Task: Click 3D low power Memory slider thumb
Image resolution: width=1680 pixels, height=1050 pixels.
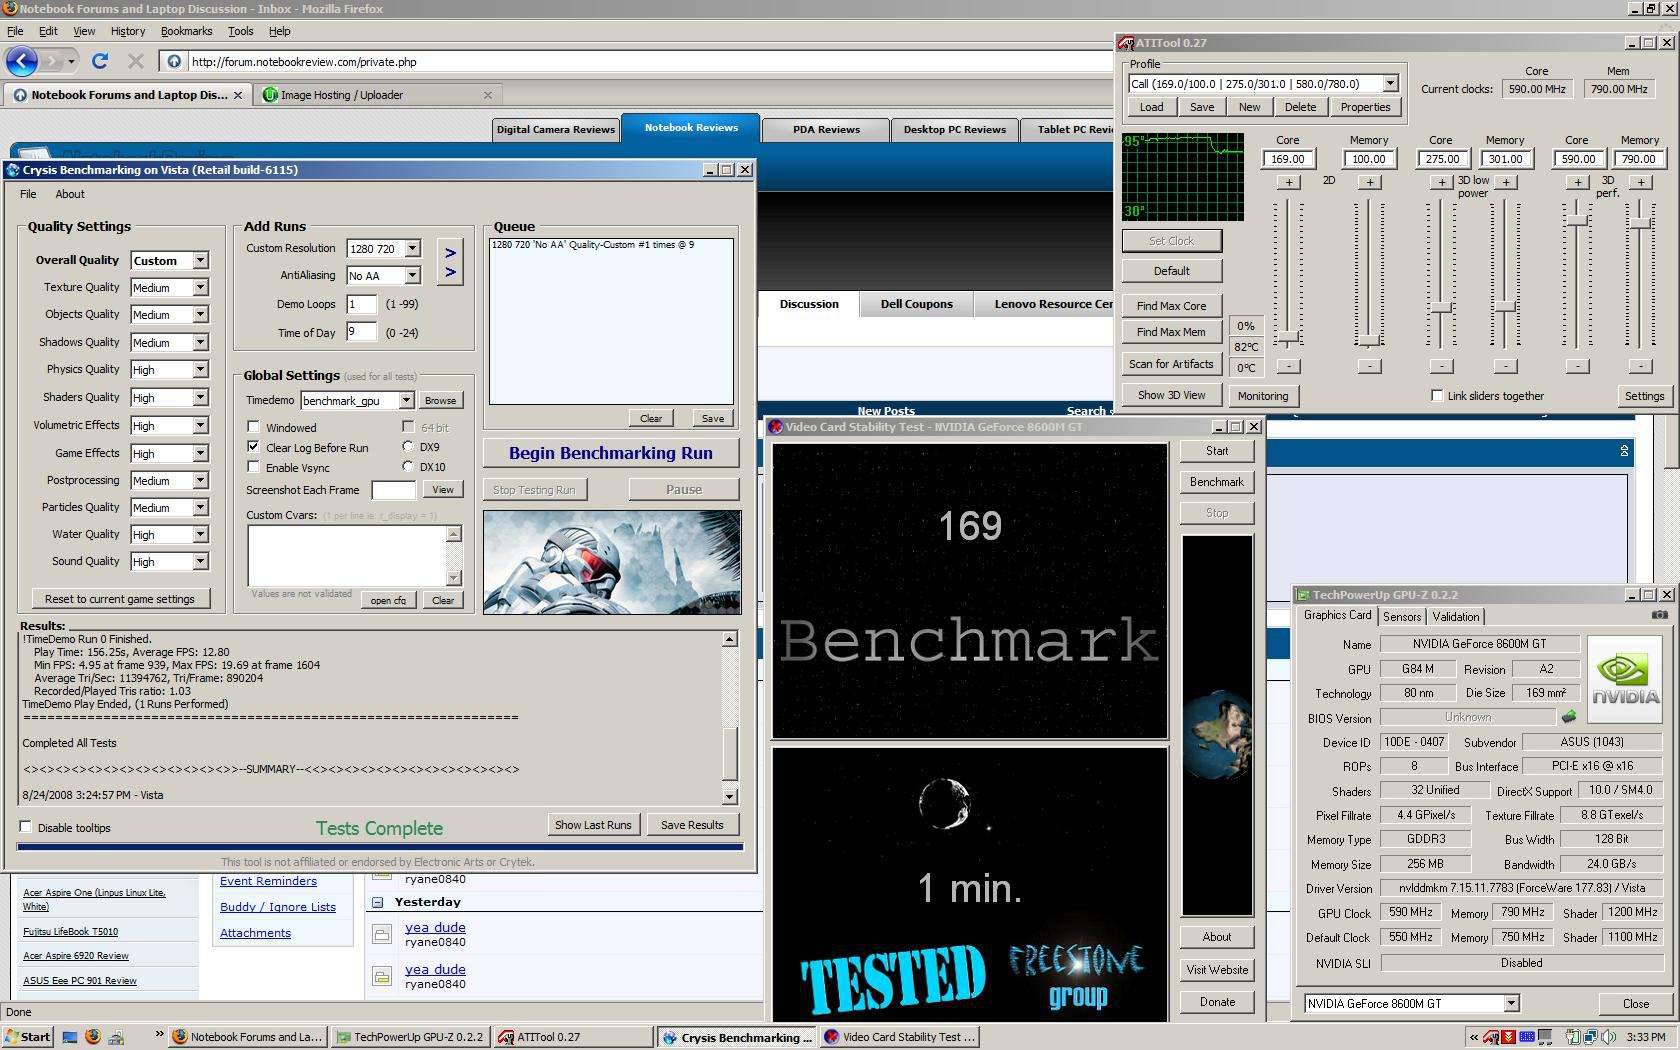Action: coord(1505,305)
